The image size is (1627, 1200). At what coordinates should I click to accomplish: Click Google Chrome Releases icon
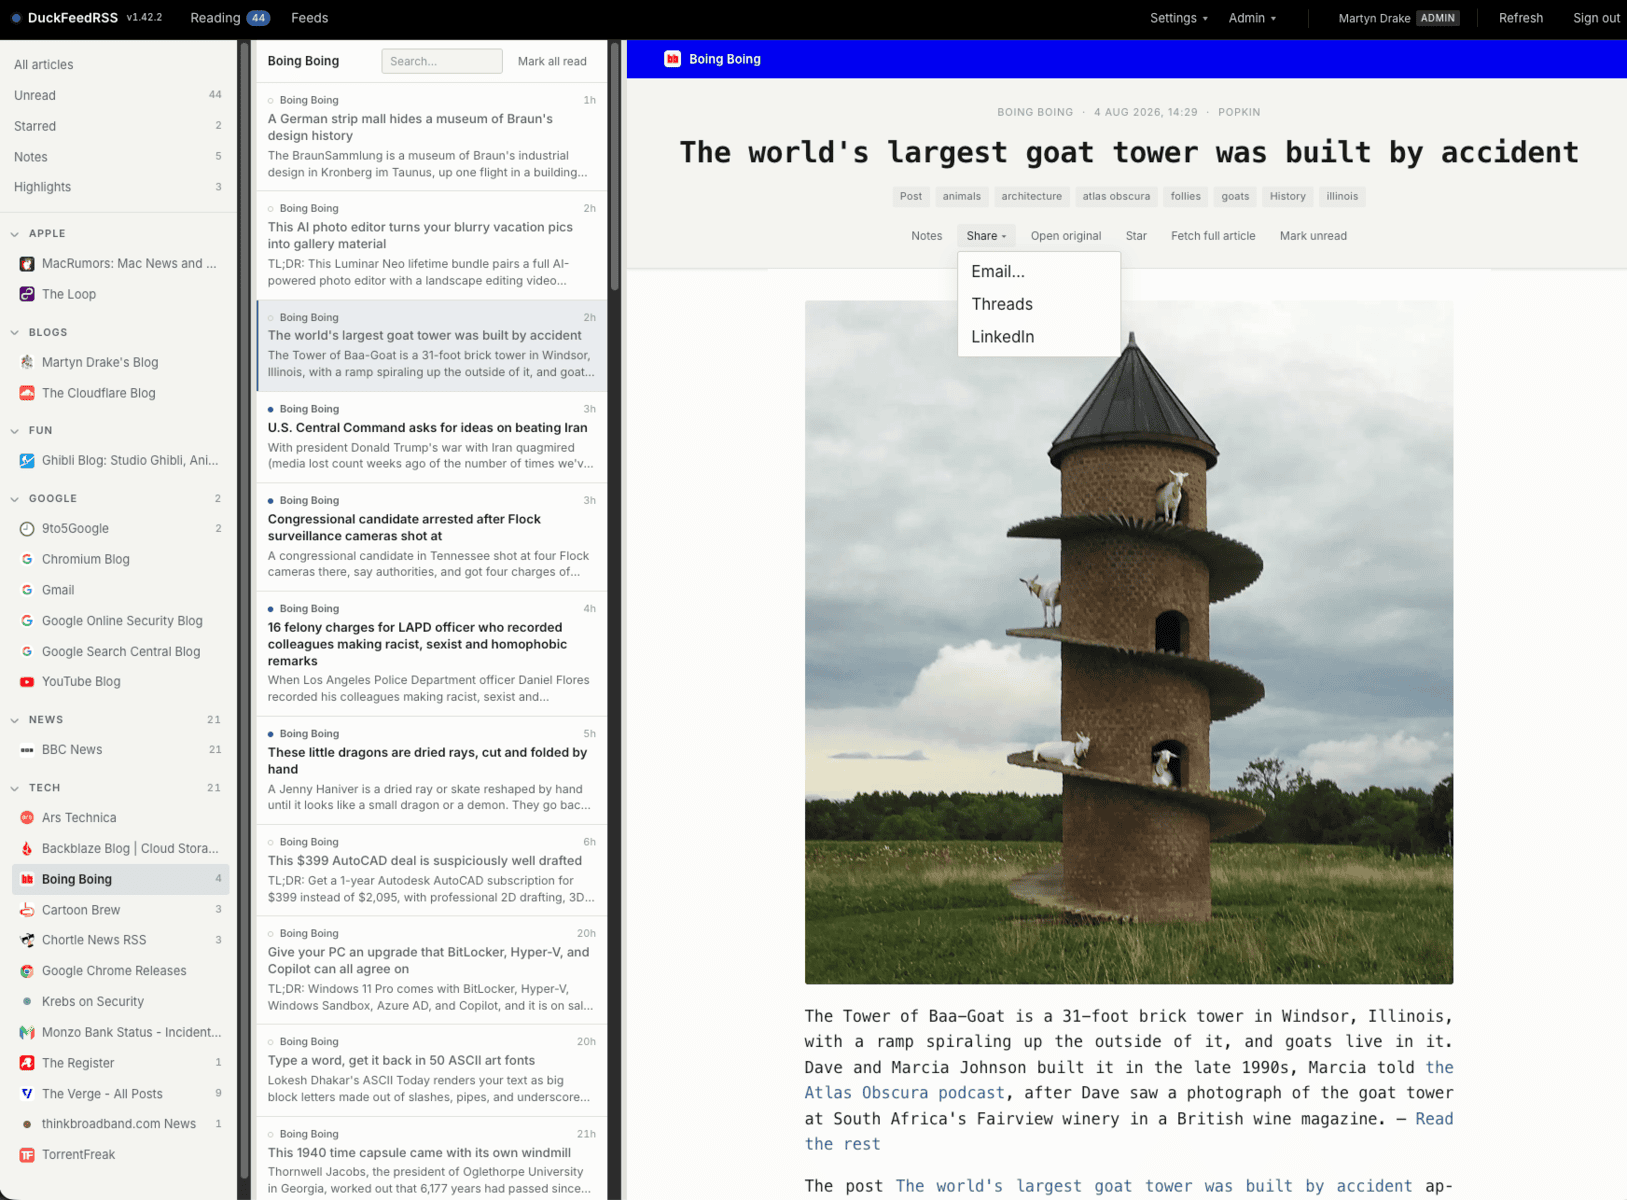coord(27,971)
